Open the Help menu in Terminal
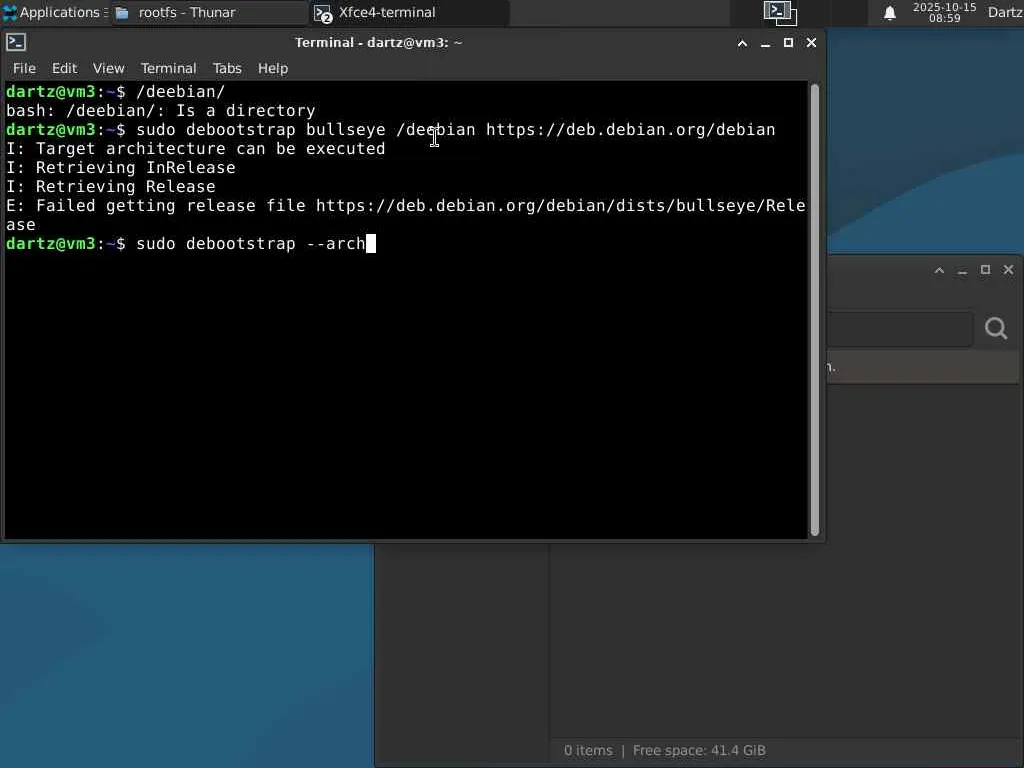 click(x=272, y=68)
